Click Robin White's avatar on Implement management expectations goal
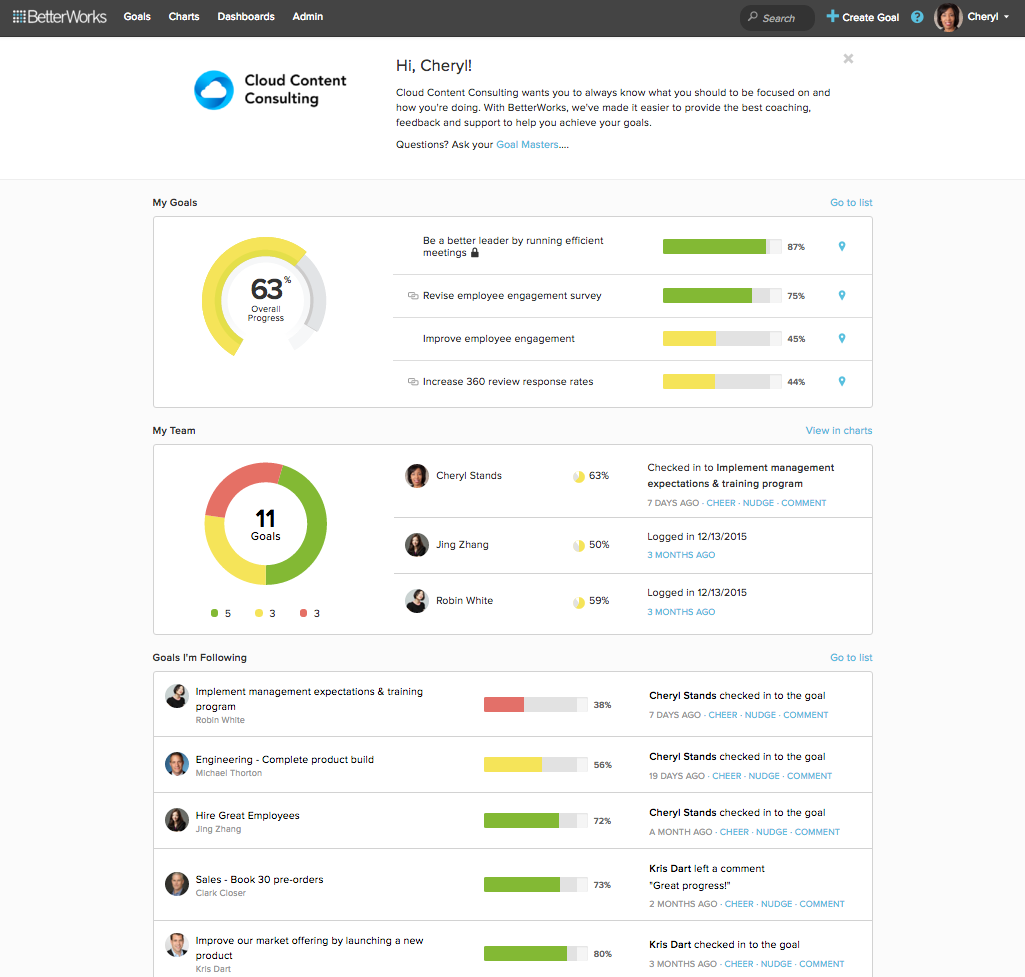This screenshot has height=977, width=1025. (176, 696)
